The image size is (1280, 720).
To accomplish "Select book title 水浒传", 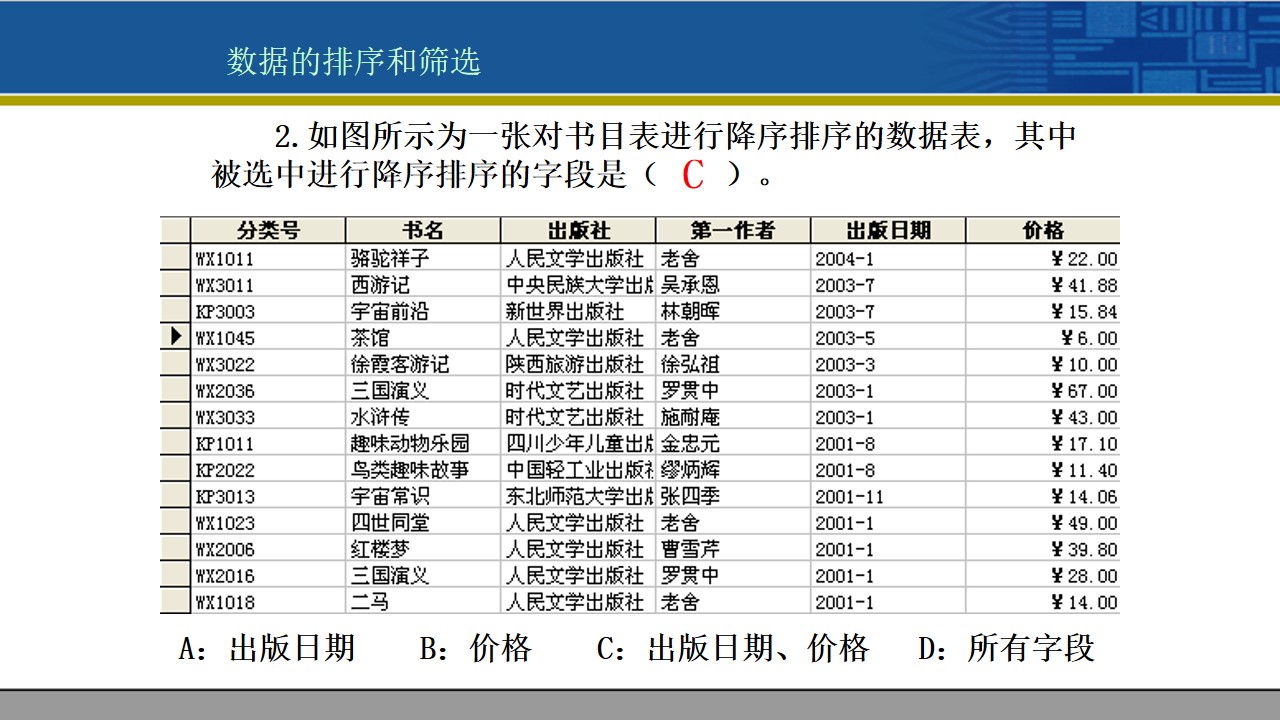I will click(380, 417).
